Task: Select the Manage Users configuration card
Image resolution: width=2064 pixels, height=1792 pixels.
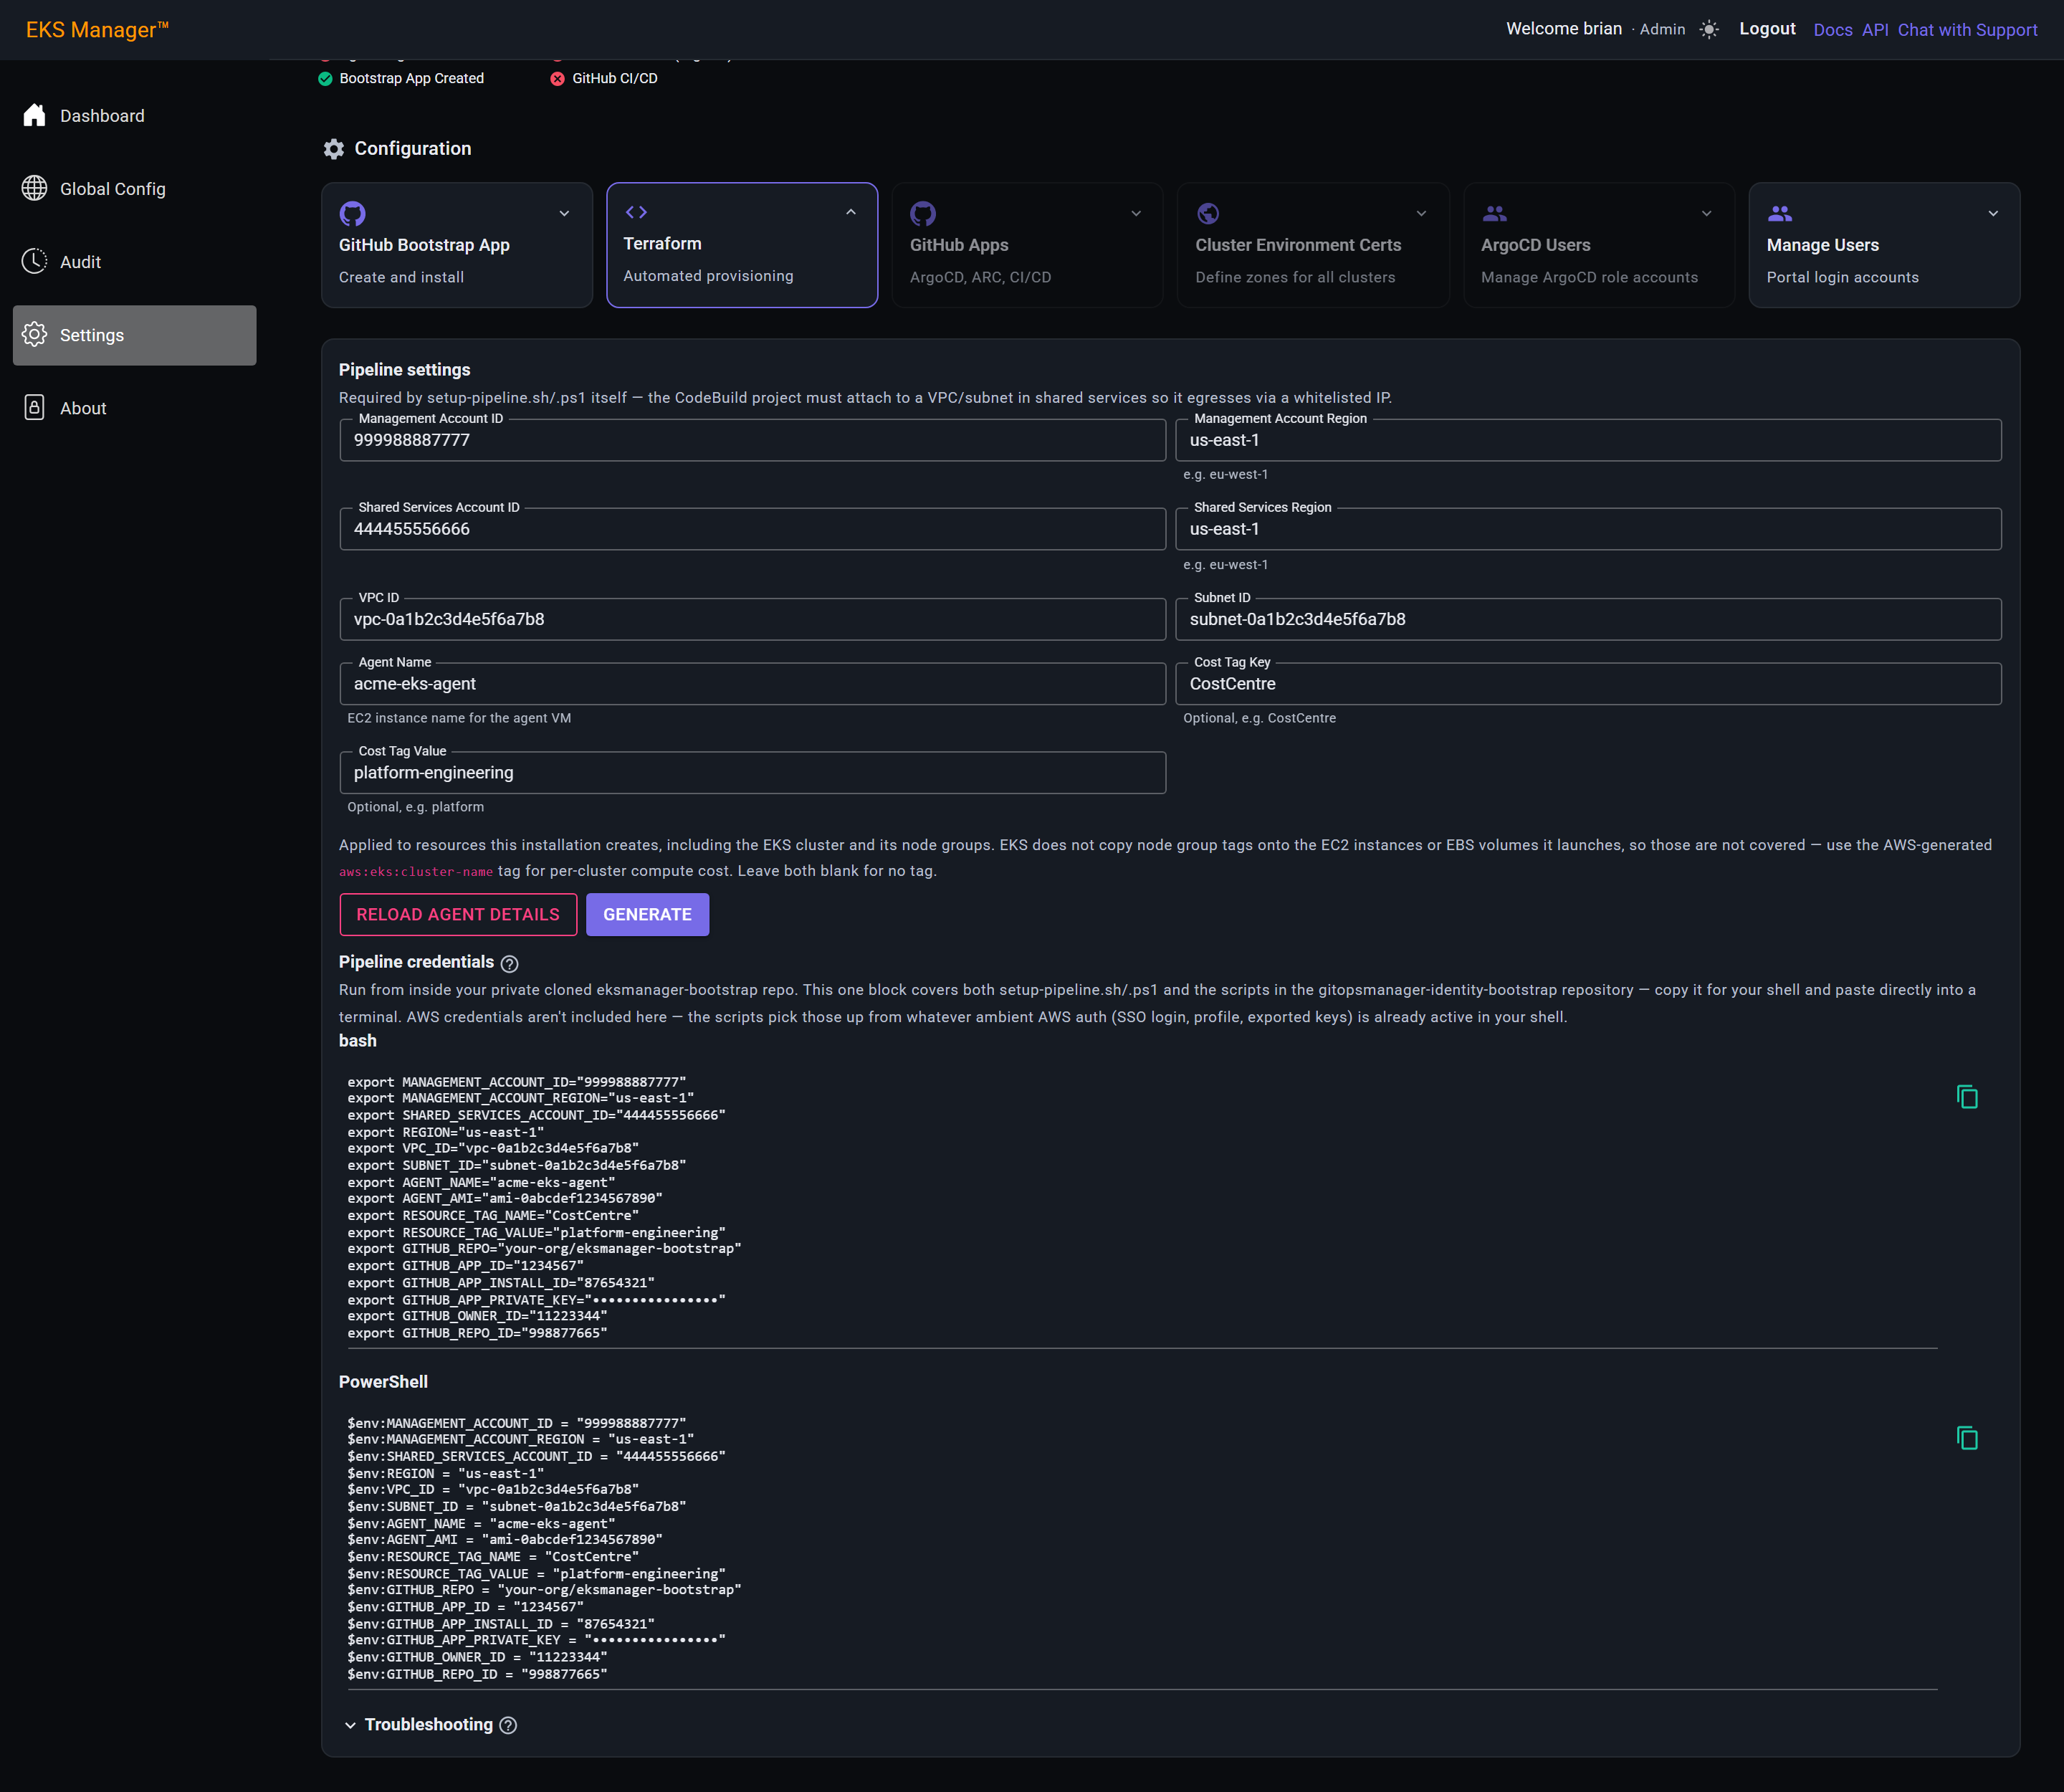Action: pyautogui.click(x=1884, y=245)
